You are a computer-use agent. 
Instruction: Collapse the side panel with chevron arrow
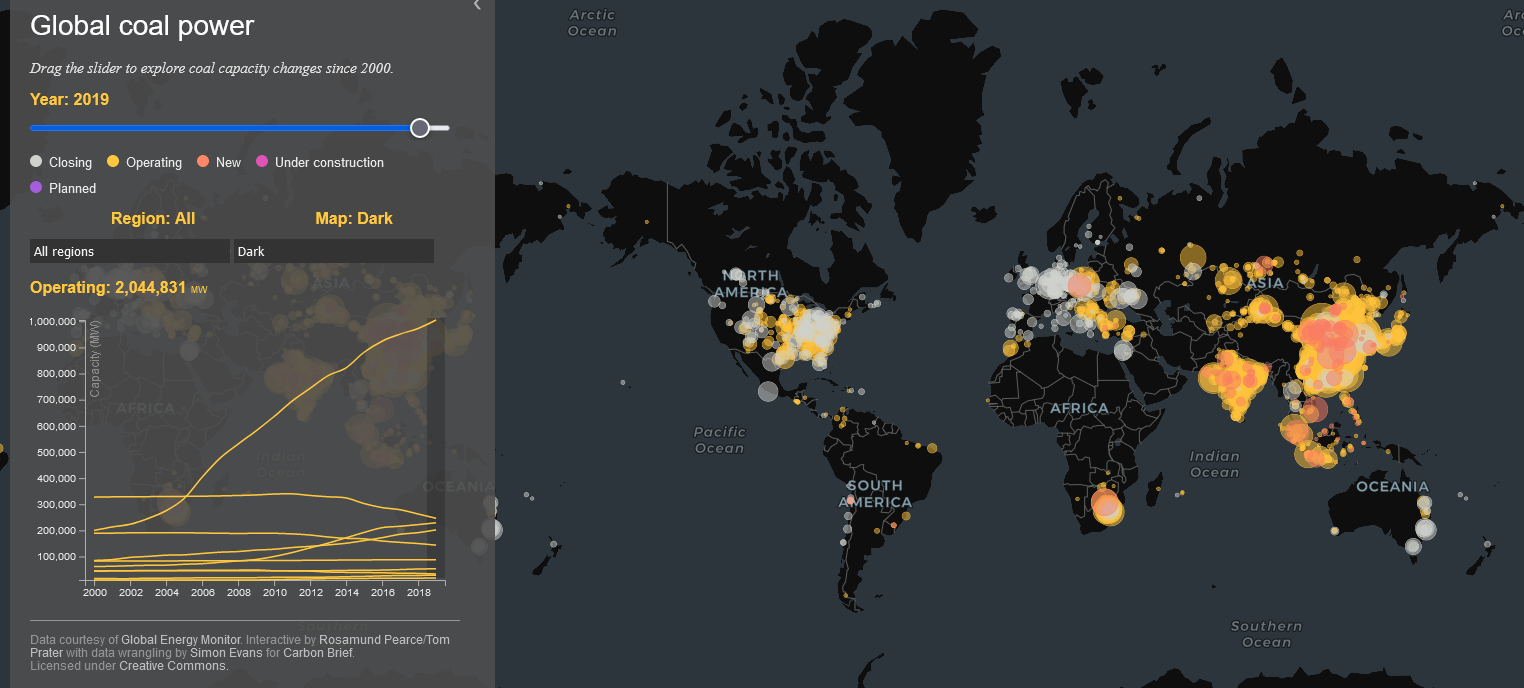[477, 5]
